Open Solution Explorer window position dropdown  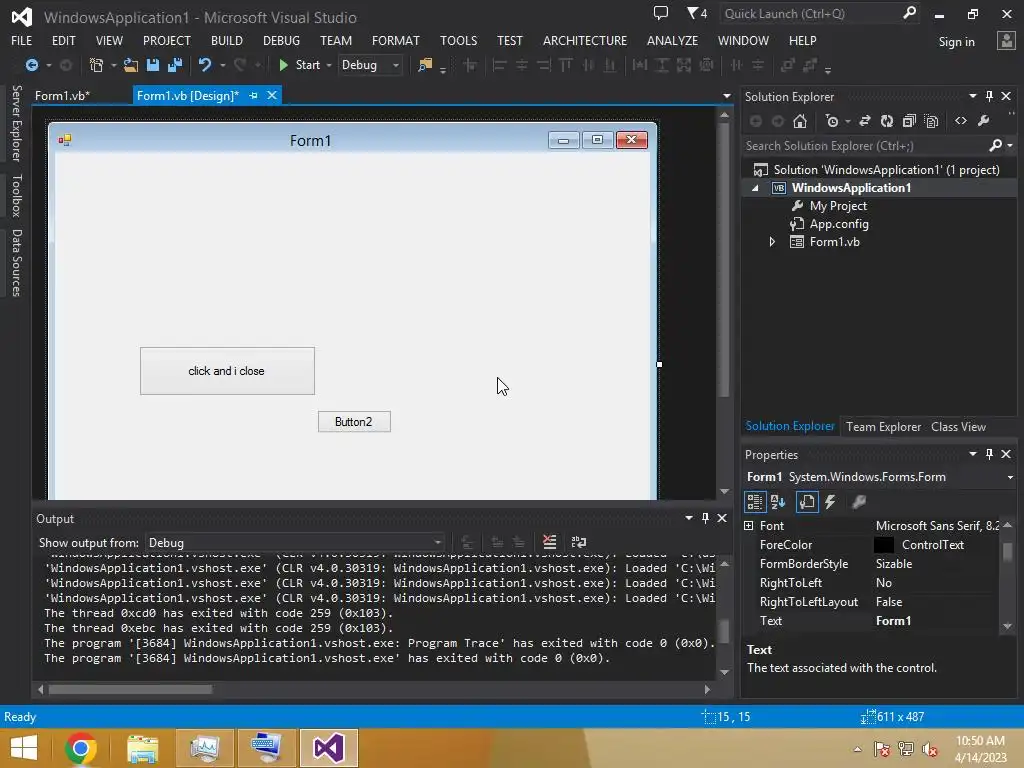[x=972, y=96]
